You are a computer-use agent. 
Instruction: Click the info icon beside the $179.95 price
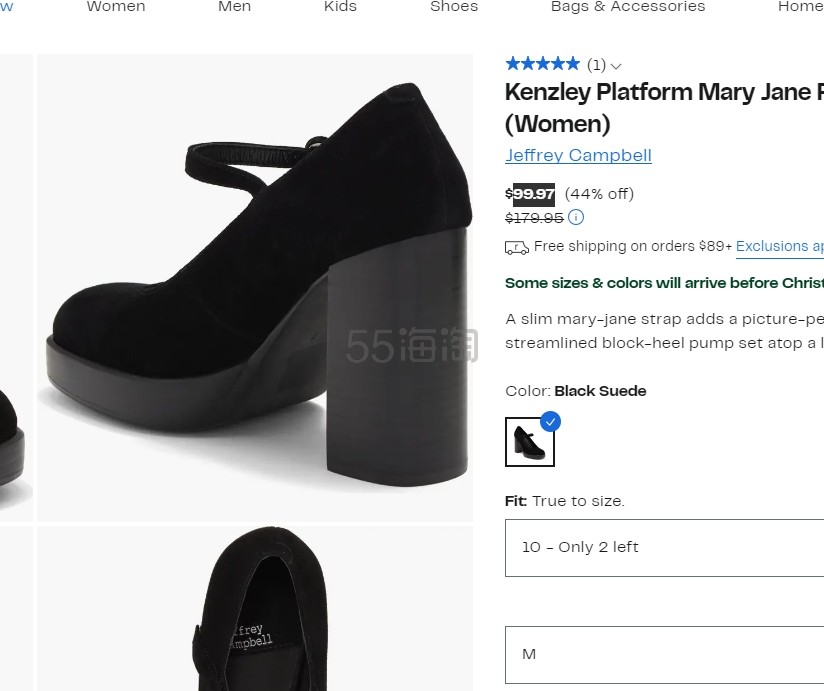(575, 217)
